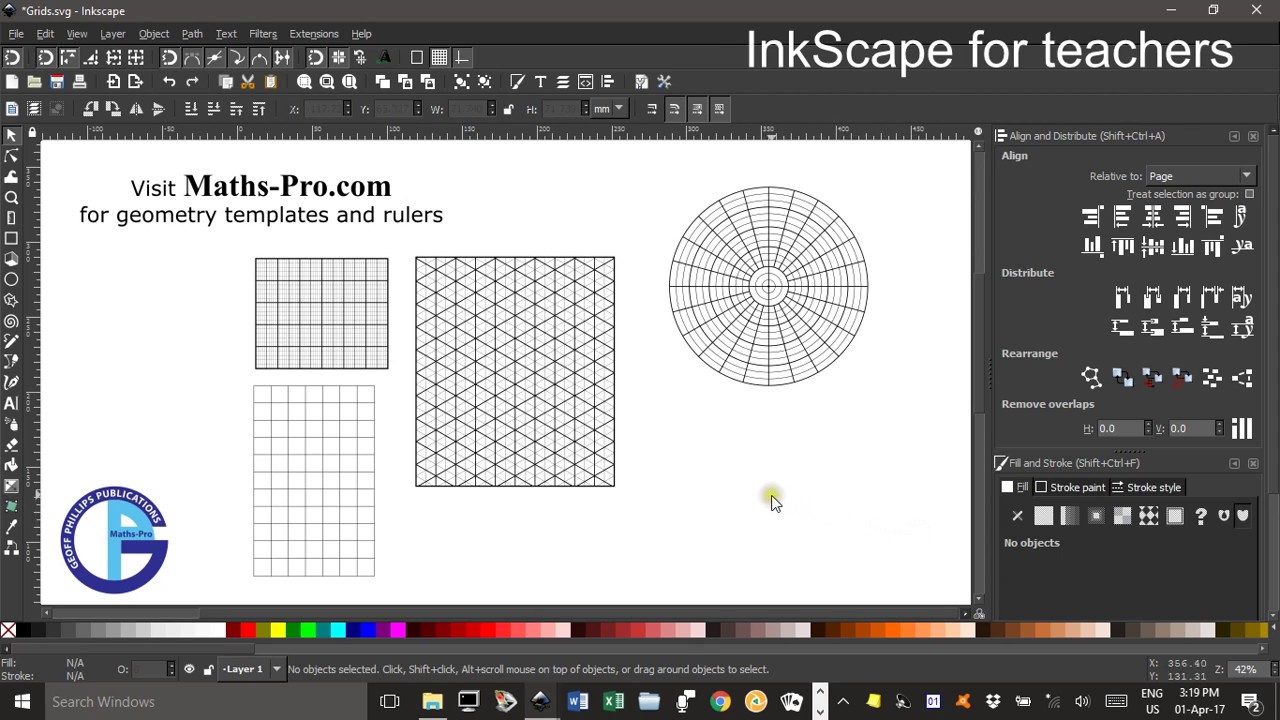
Task: Select the Gradient tool
Action: (x=11, y=486)
